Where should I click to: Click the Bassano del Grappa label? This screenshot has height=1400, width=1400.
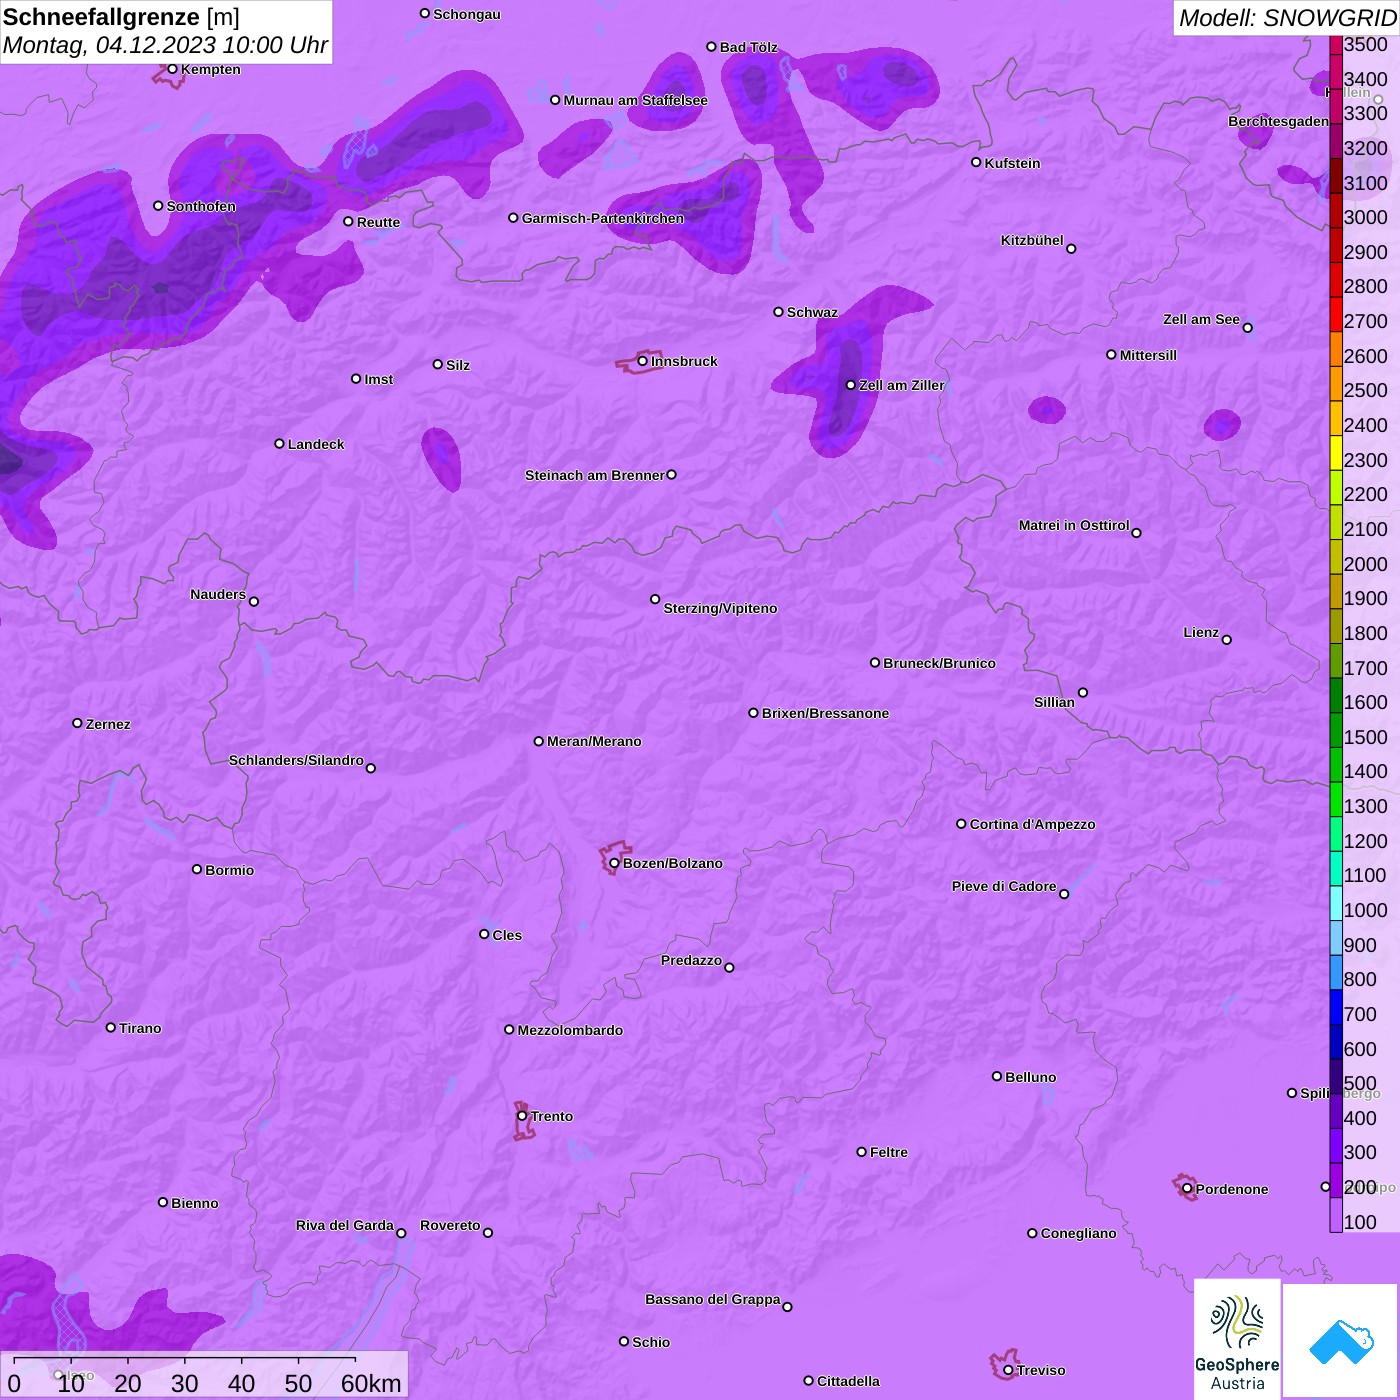click(713, 1299)
